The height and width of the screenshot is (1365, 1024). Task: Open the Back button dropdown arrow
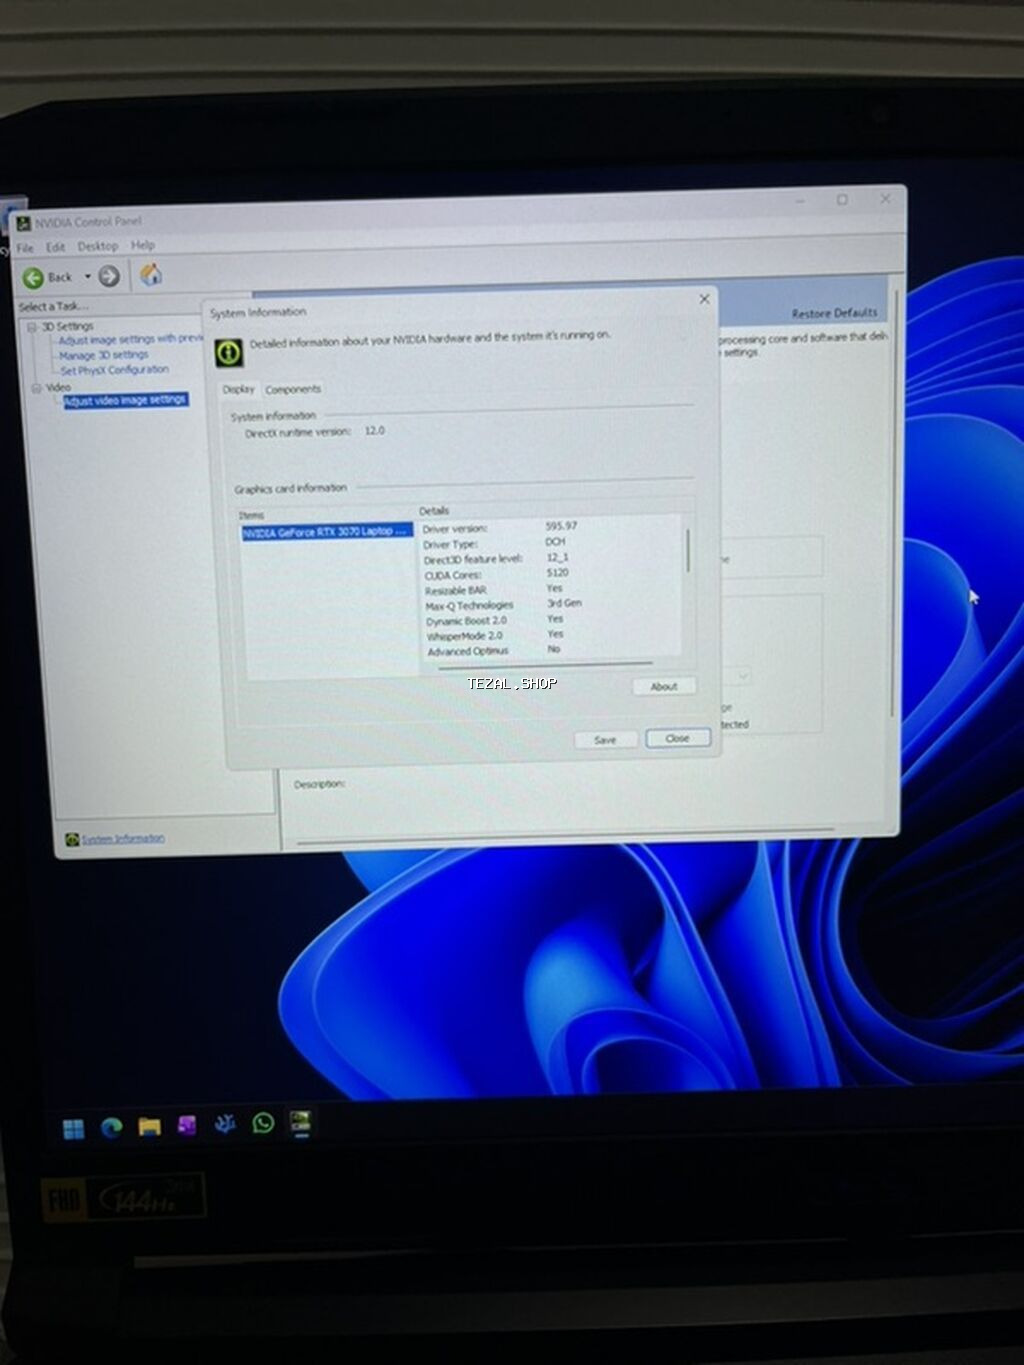point(87,276)
